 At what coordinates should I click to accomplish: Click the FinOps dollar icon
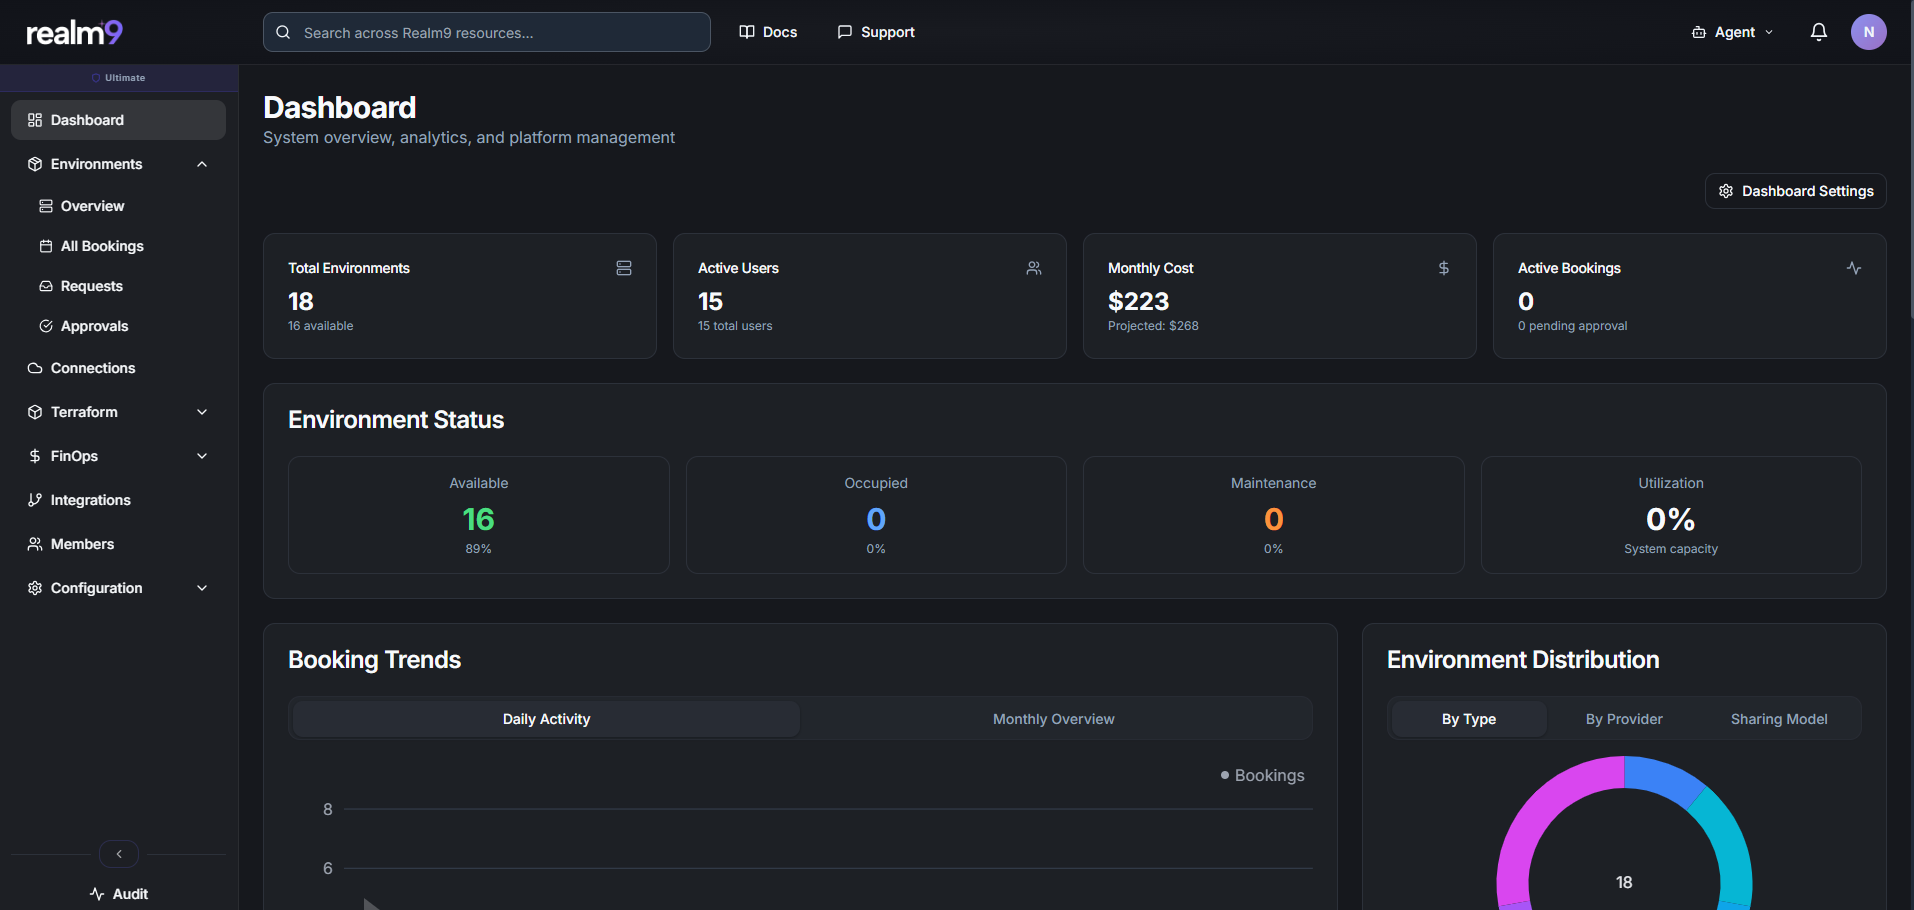click(x=34, y=455)
